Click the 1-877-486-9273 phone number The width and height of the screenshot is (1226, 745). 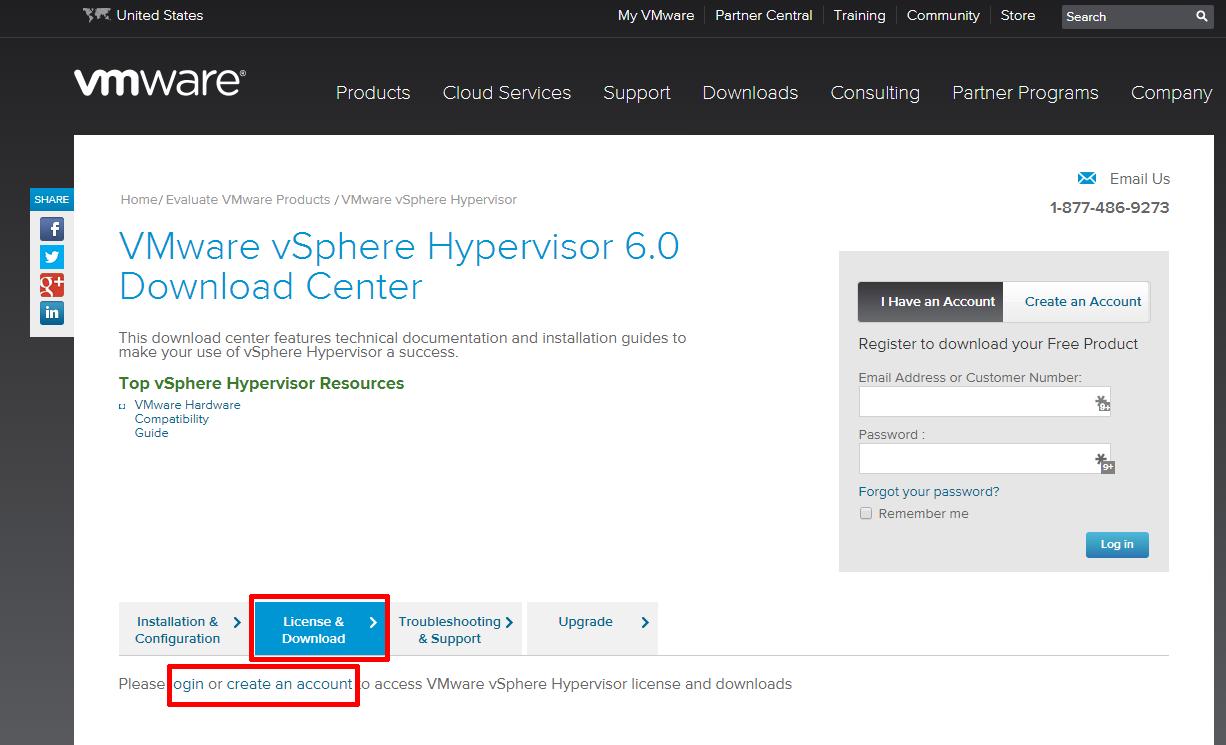tap(1109, 208)
